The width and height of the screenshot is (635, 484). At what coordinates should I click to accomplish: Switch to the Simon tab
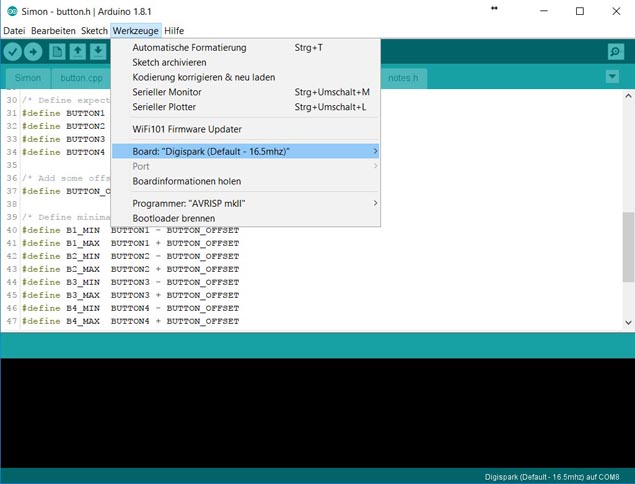click(x=28, y=78)
